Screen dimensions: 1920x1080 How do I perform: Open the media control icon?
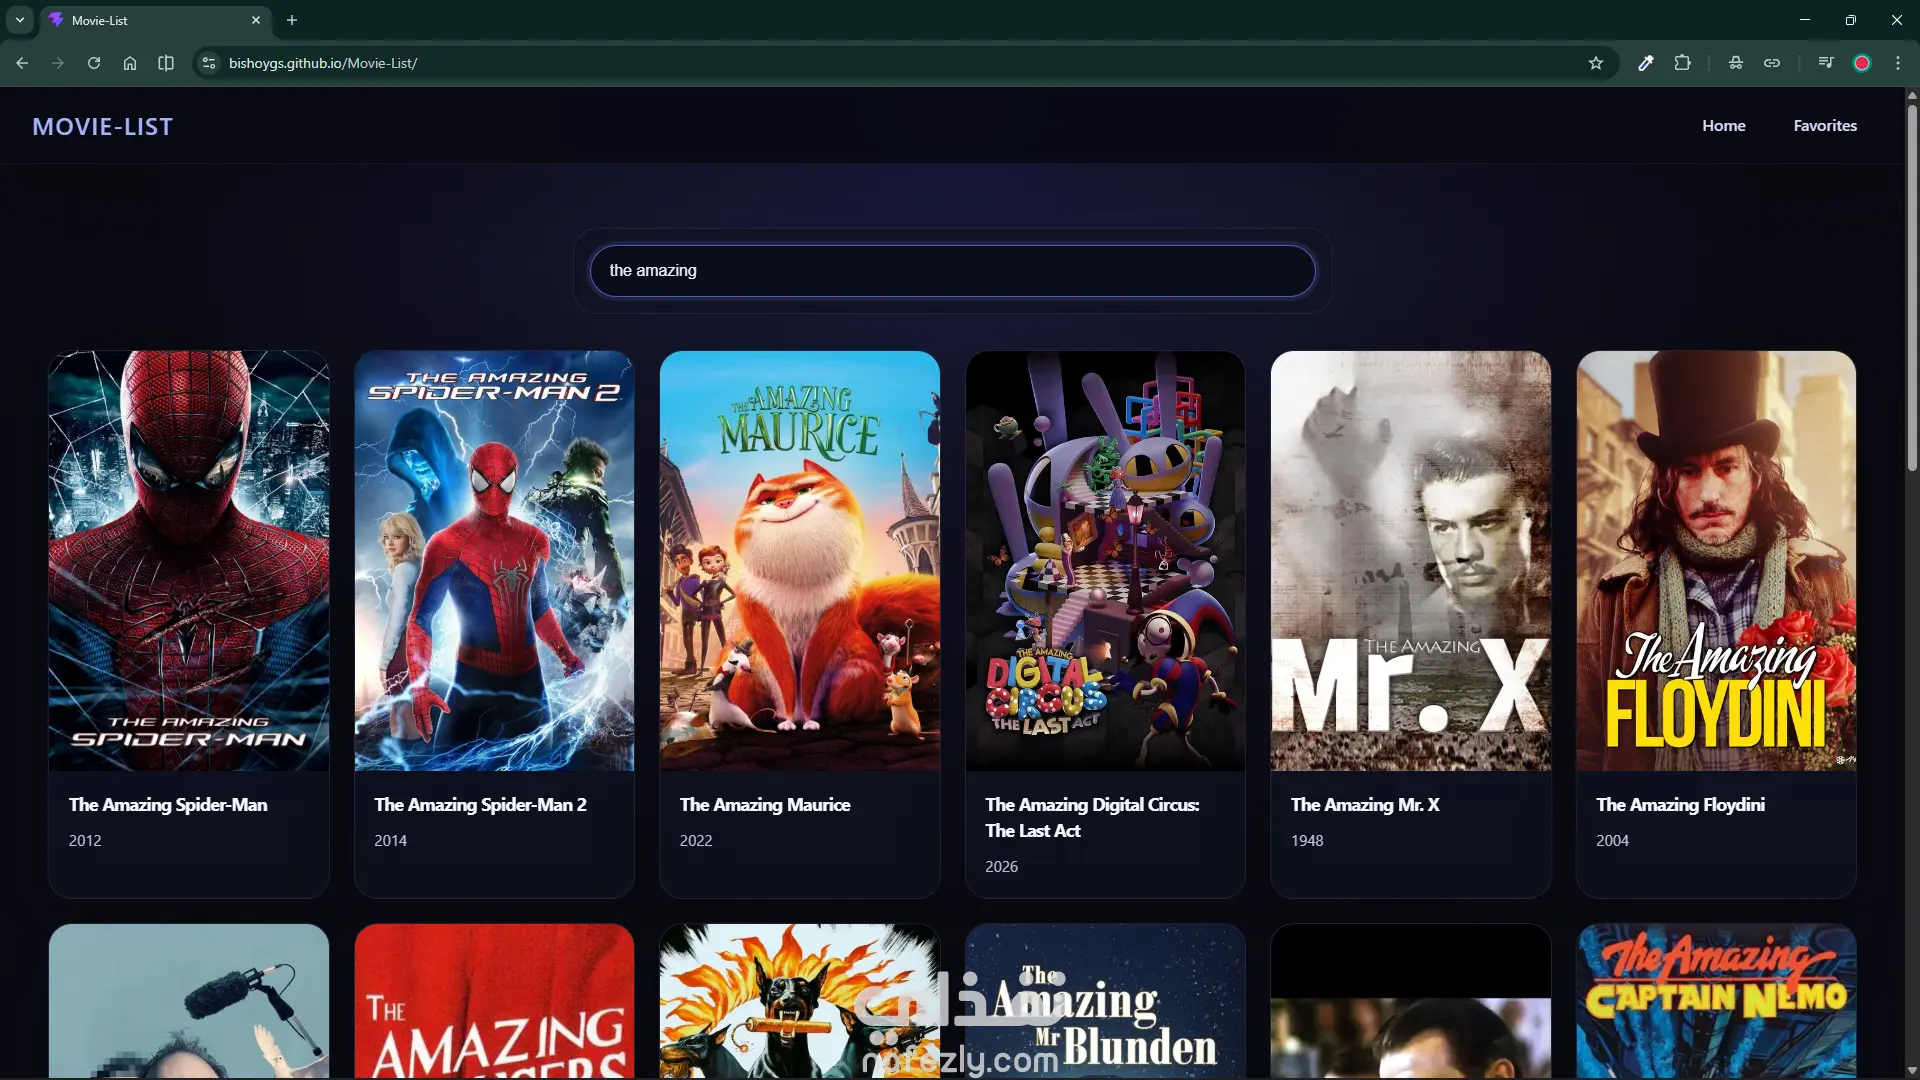(1826, 63)
